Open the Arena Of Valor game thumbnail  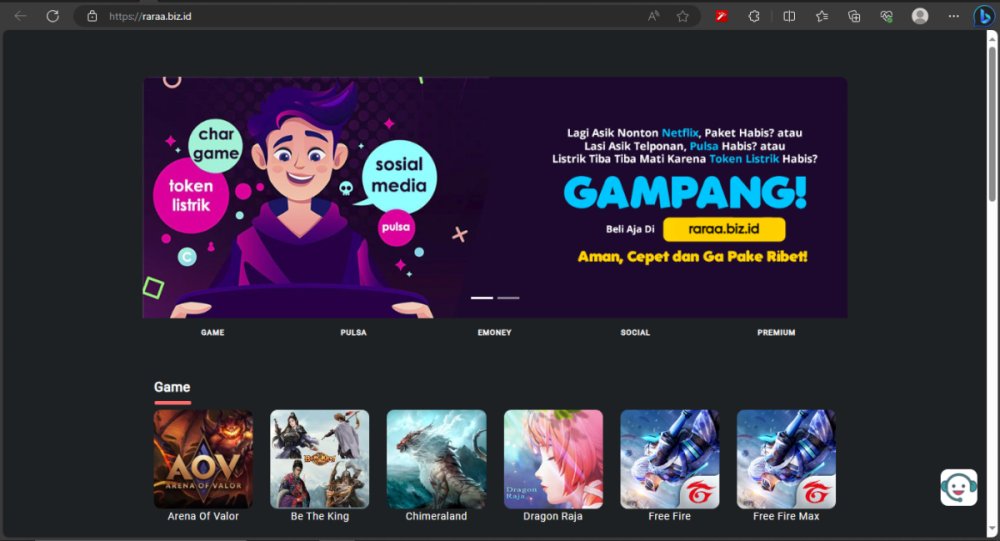click(x=203, y=459)
